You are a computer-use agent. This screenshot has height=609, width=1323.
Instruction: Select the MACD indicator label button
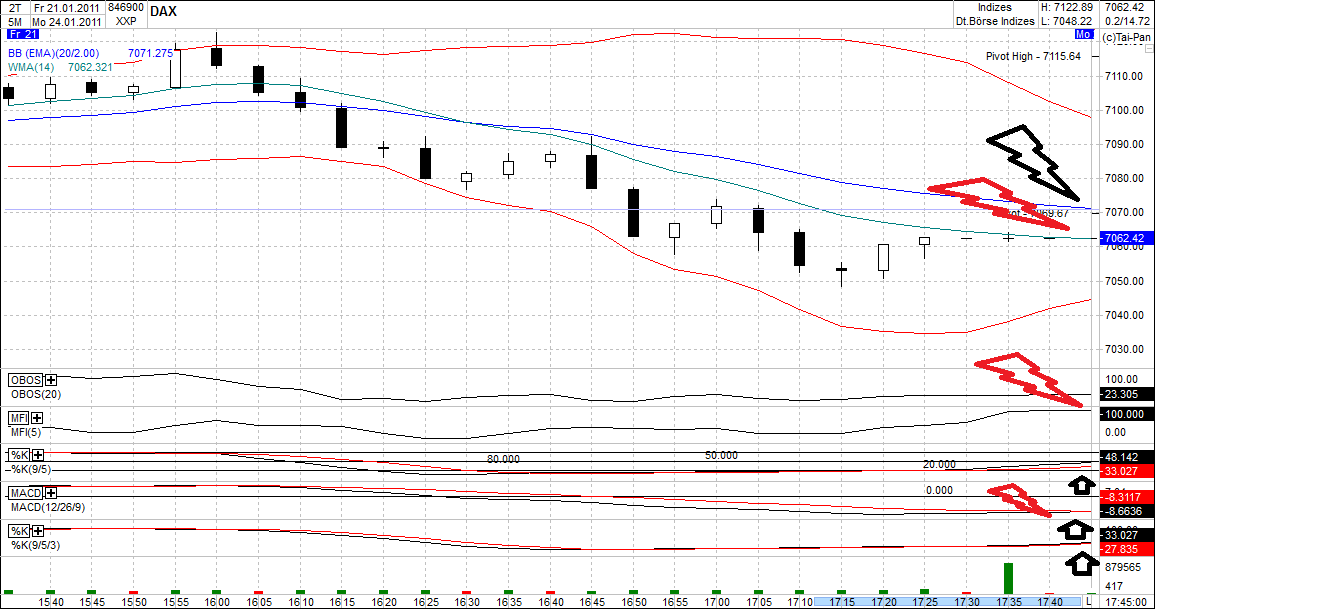24,491
